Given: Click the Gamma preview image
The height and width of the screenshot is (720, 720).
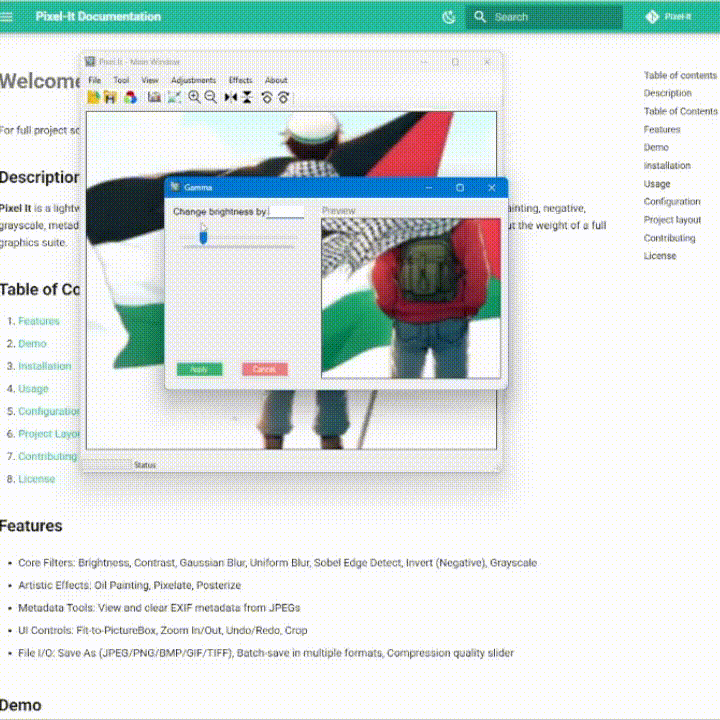Looking at the screenshot, I should (x=411, y=298).
